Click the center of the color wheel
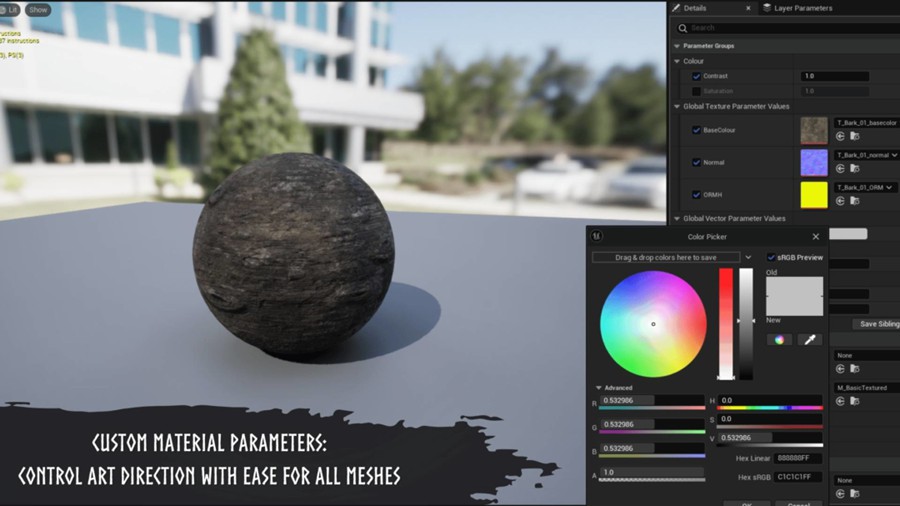Viewport: 900px width, 506px height. coord(653,324)
